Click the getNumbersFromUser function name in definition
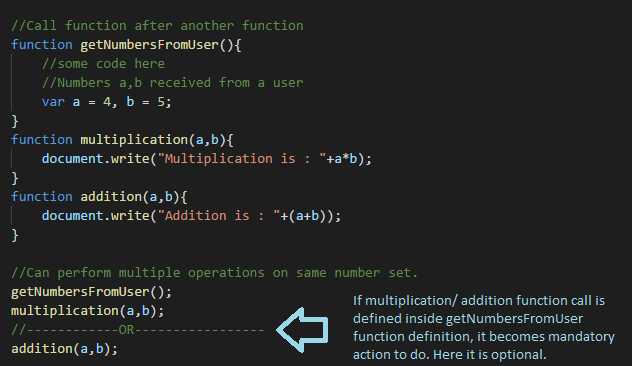The width and height of the screenshot is (632, 366). tap(149, 44)
